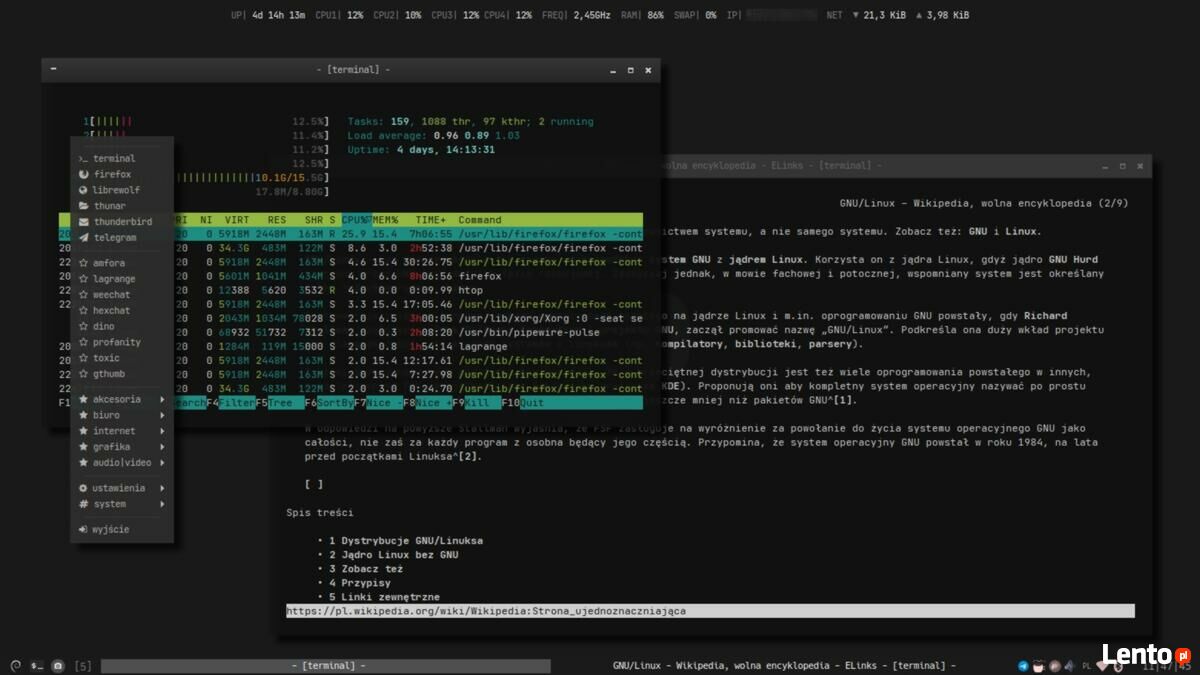Switch to 'GNU/Linux - Wikipedia' ELinks taskbar entry

coord(784,666)
